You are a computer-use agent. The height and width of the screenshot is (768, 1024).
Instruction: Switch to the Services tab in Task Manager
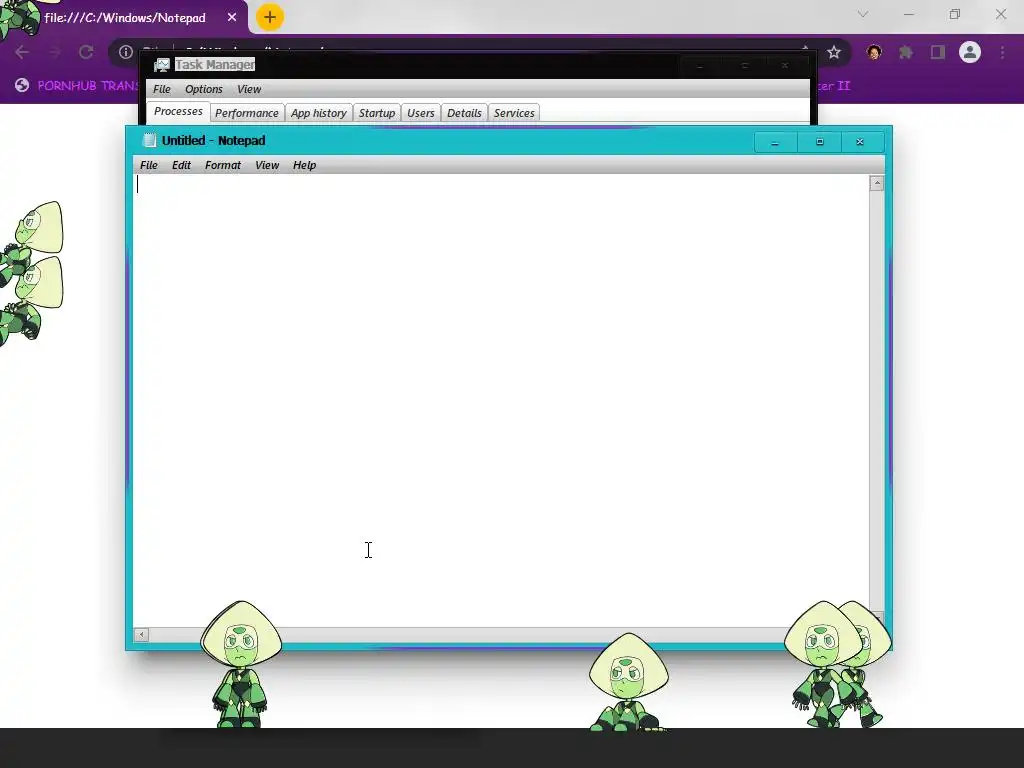tap(514, 113)
